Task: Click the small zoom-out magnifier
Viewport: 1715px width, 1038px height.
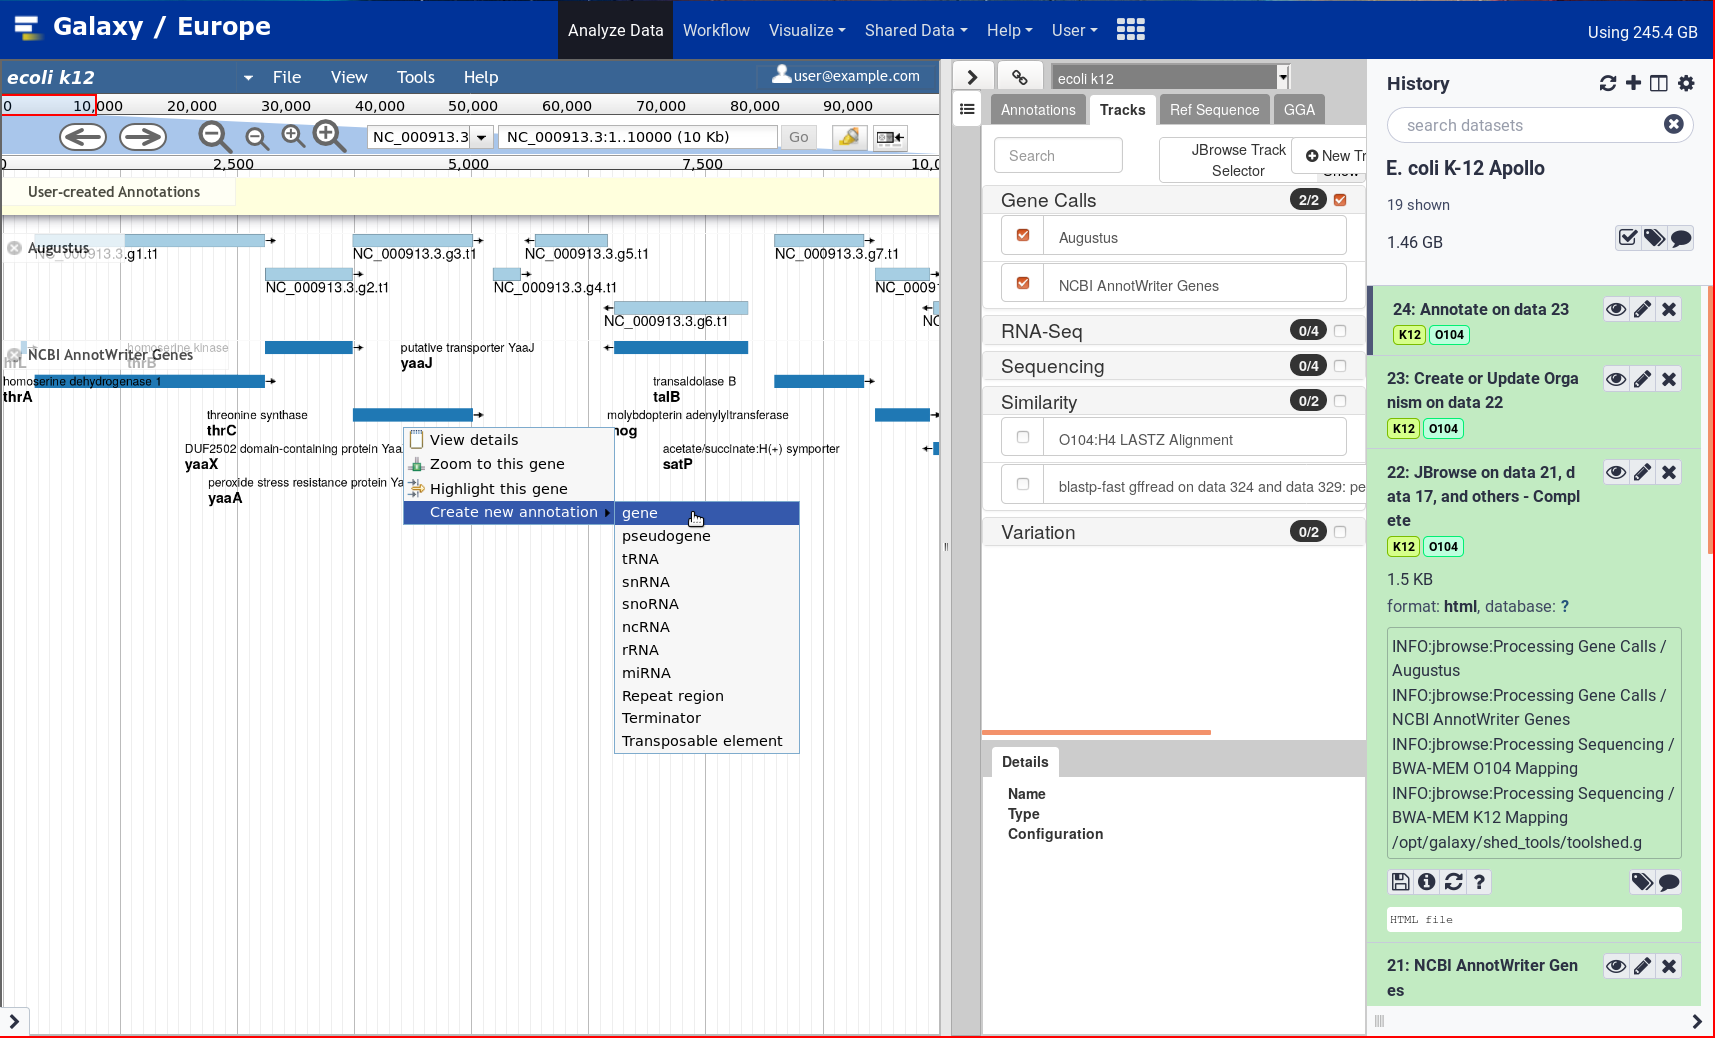Action: (x=257, y=138)
